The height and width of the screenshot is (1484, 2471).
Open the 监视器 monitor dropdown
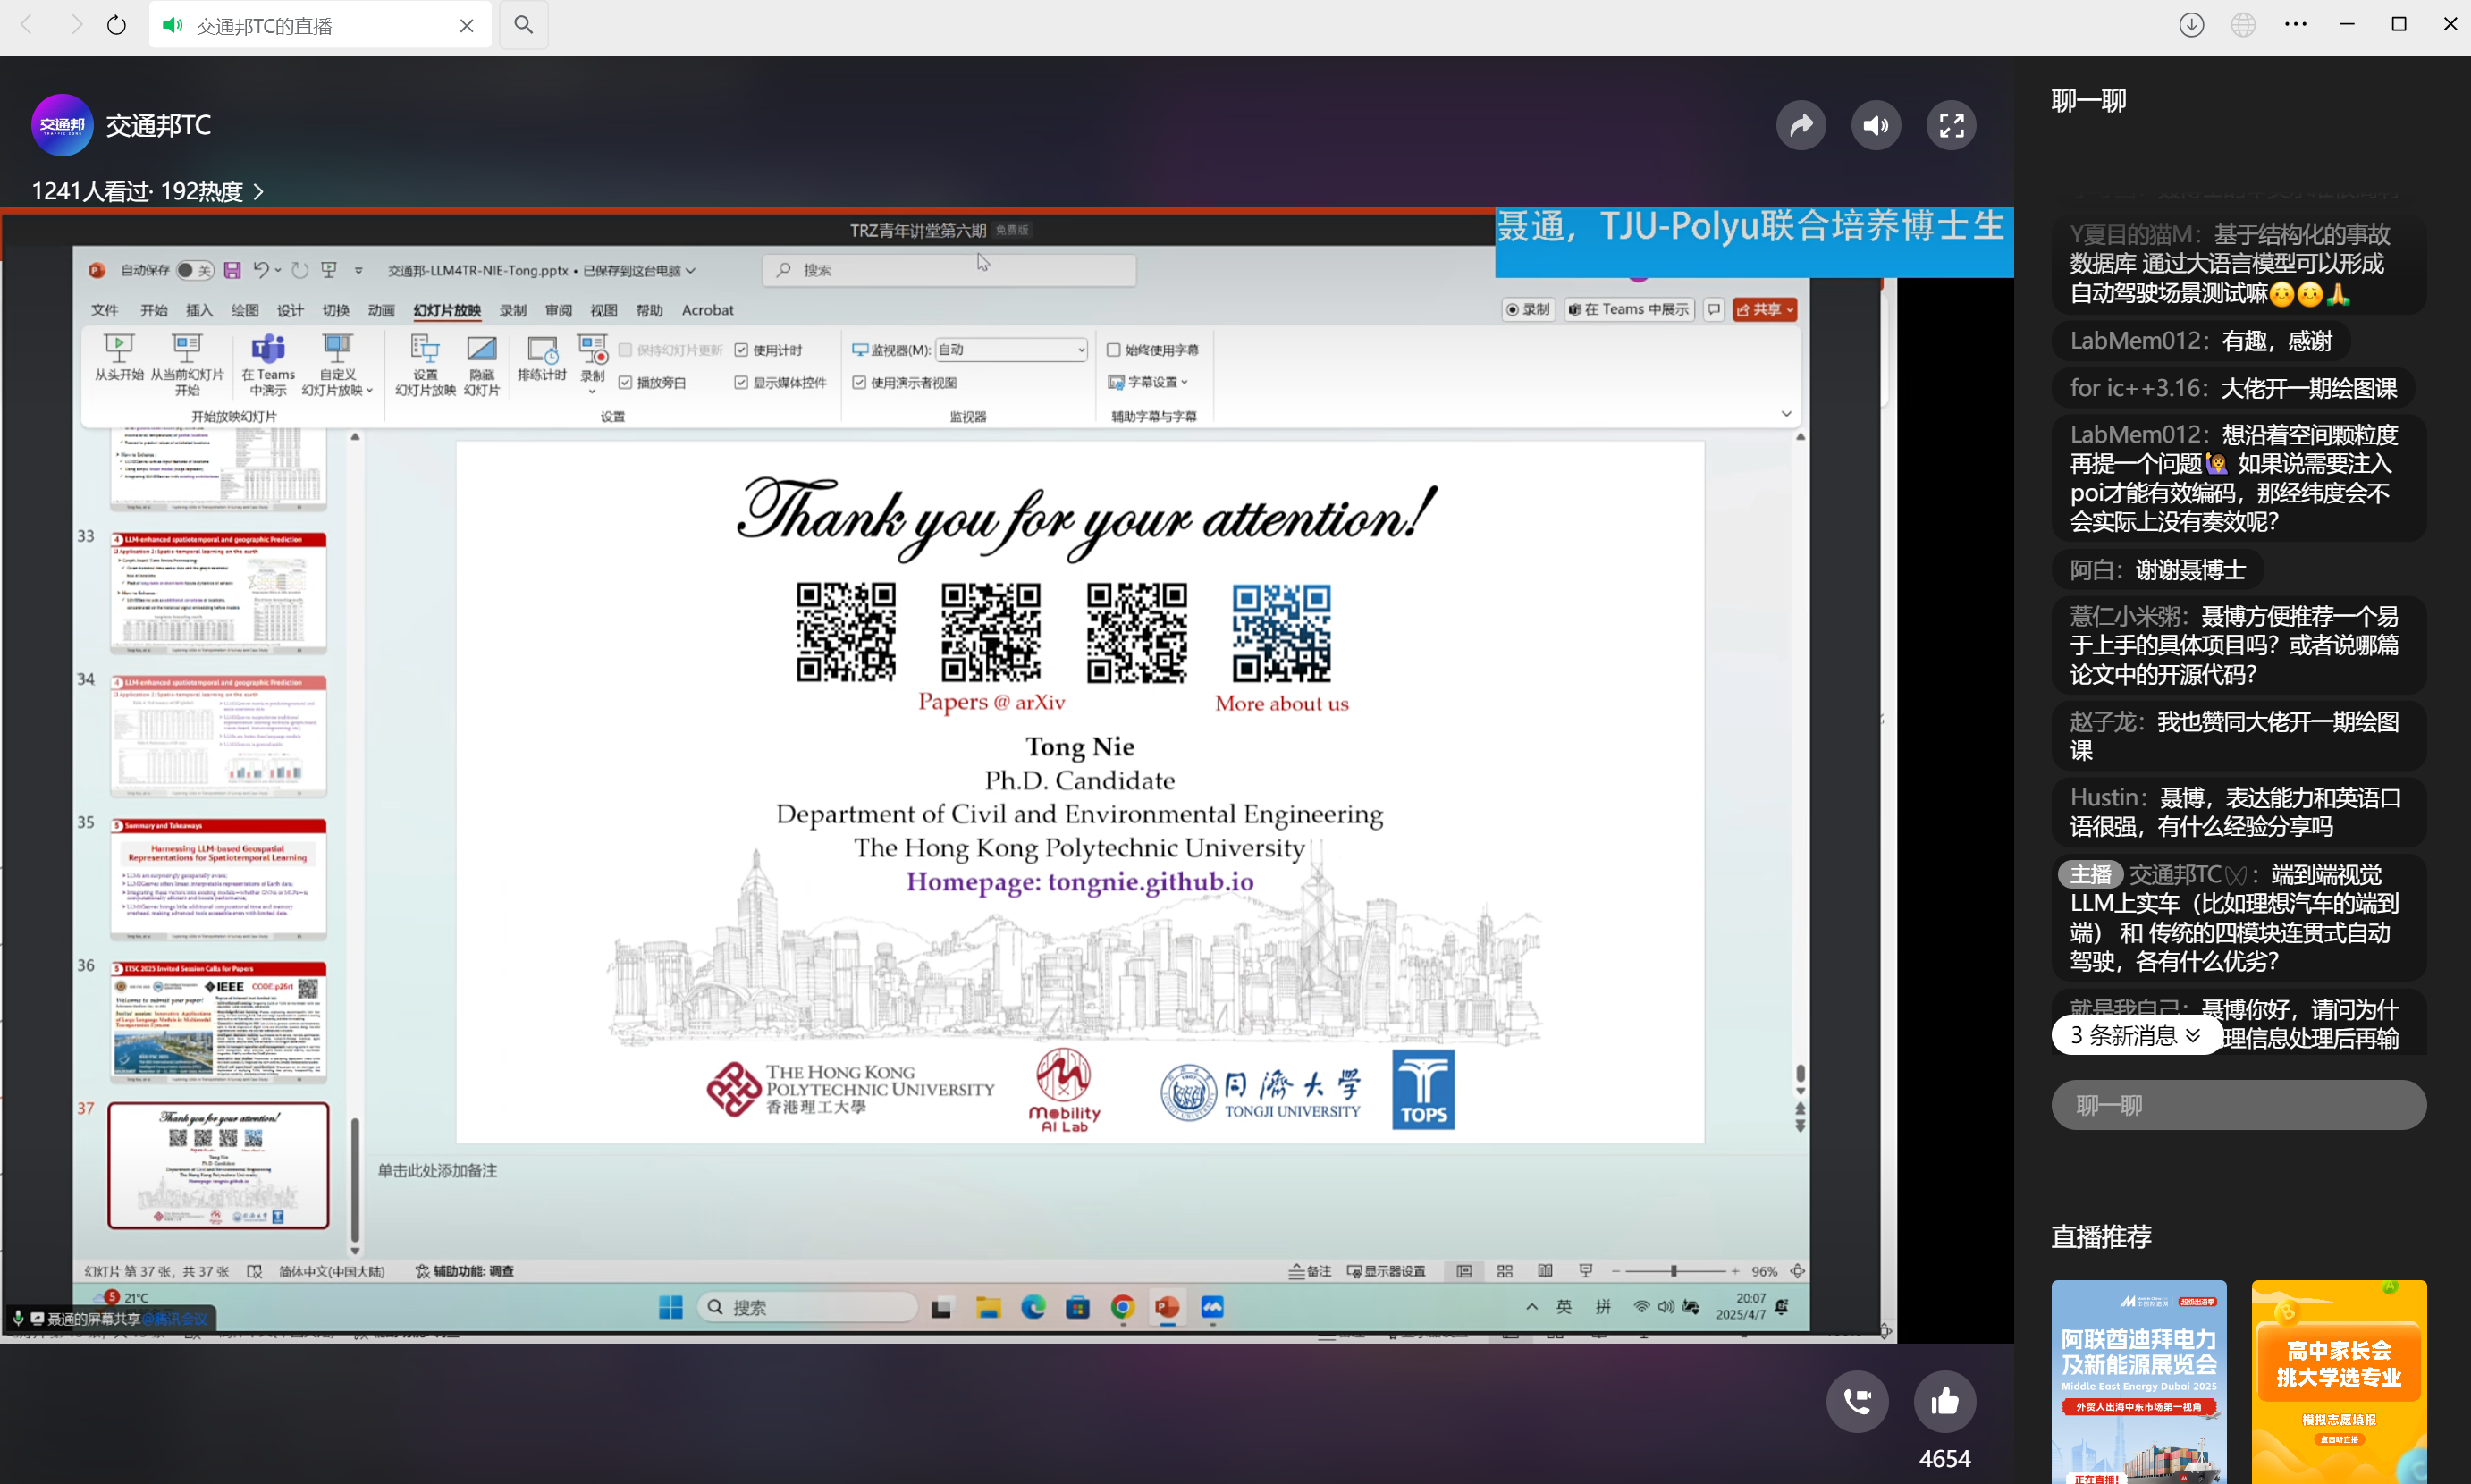1011,350
